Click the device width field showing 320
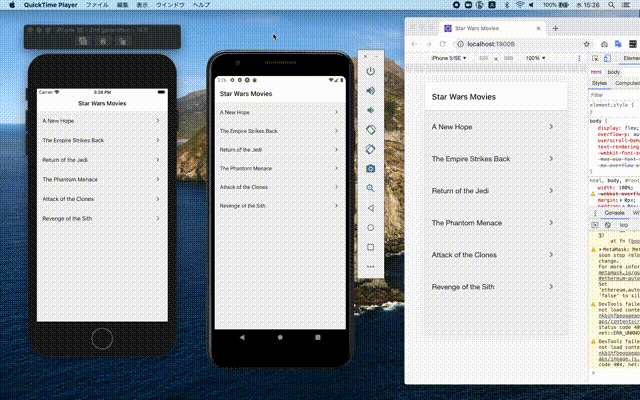 483,58
